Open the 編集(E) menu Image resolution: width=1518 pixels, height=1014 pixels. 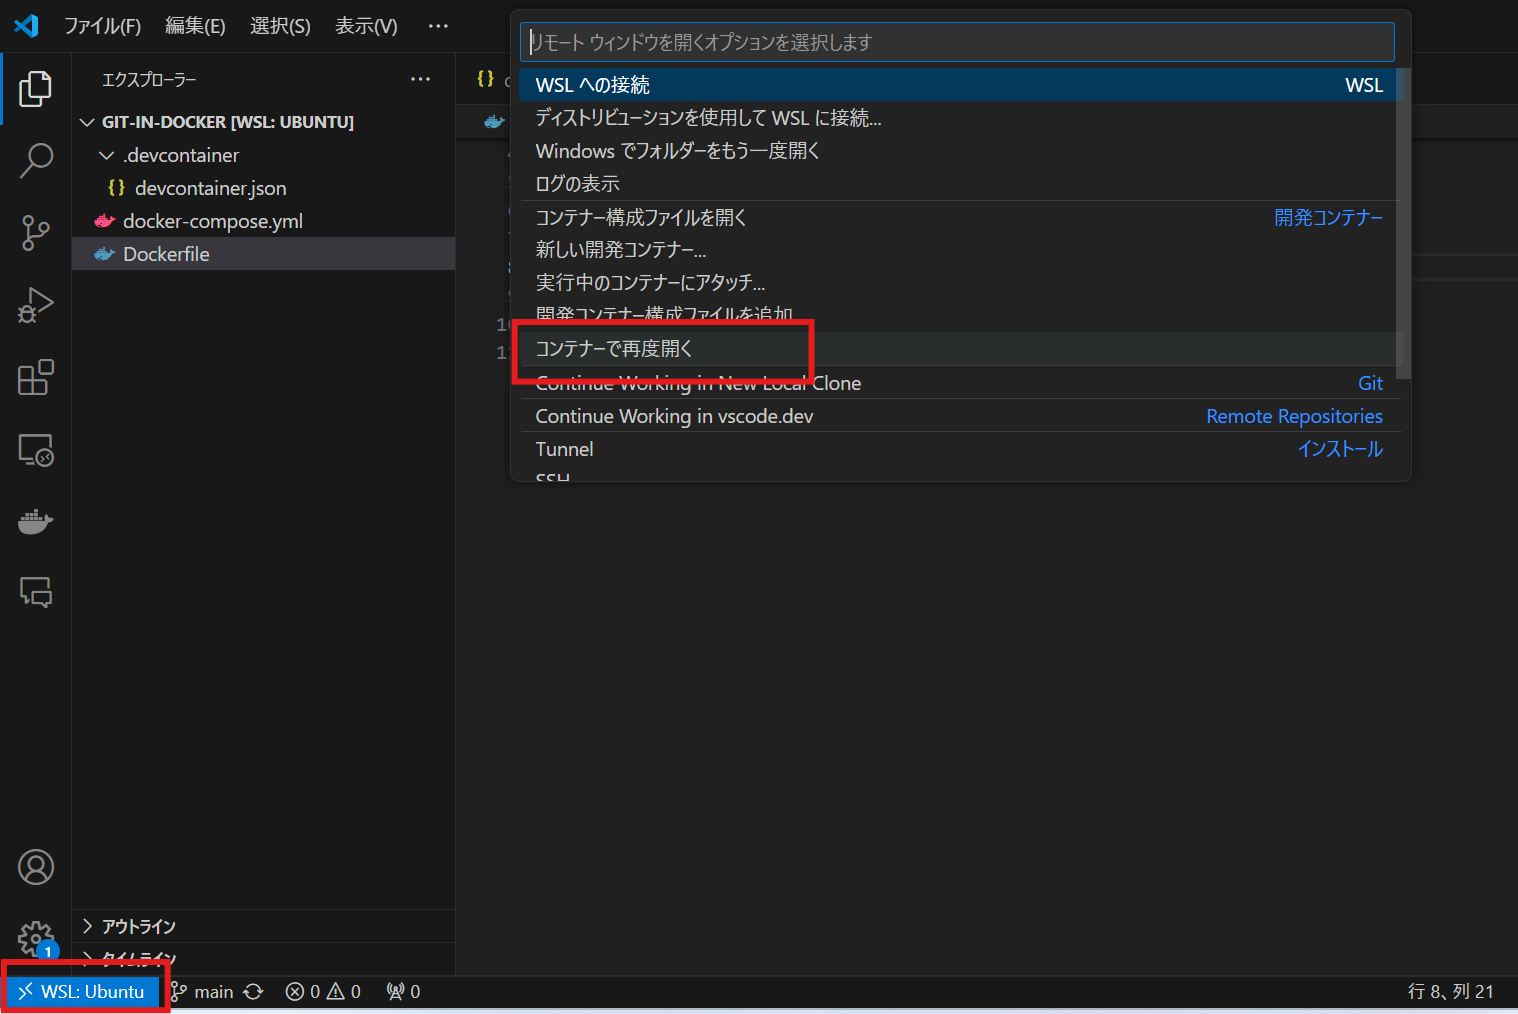pos(195,26)
